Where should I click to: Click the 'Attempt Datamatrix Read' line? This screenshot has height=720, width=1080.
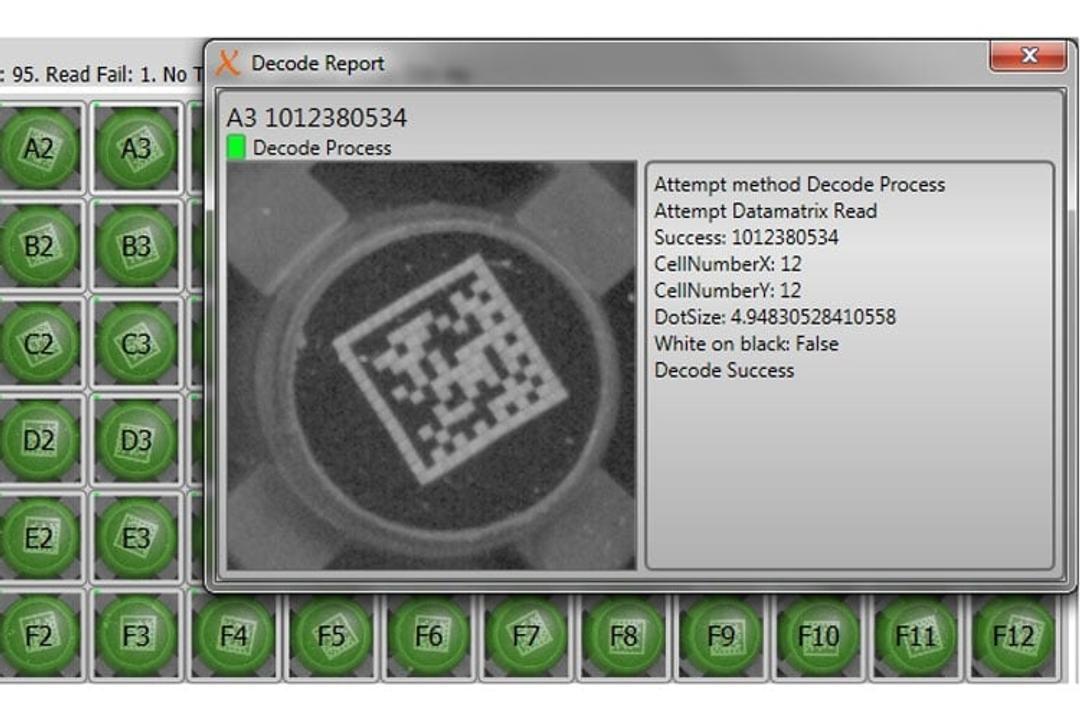tap(765, 211)
